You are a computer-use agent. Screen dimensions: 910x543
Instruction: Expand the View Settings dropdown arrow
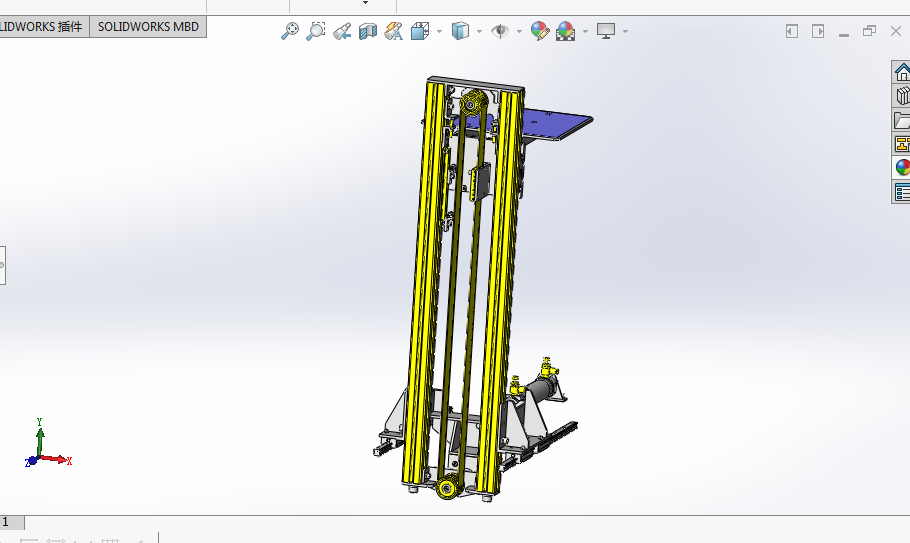tap(625, 31)
